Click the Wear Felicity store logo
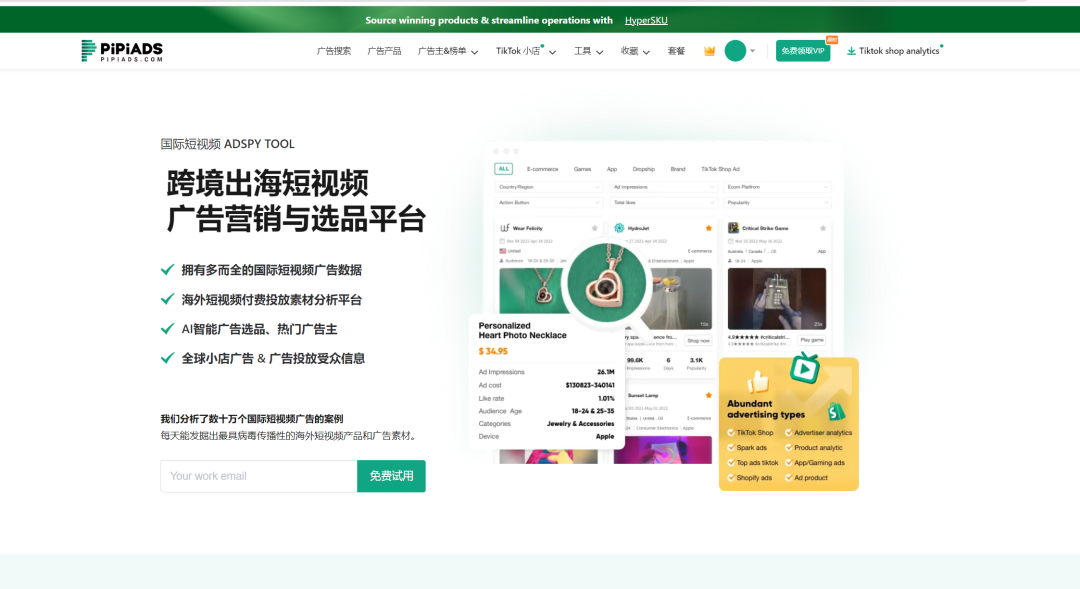1080x589 pixels. coord(505,228)
